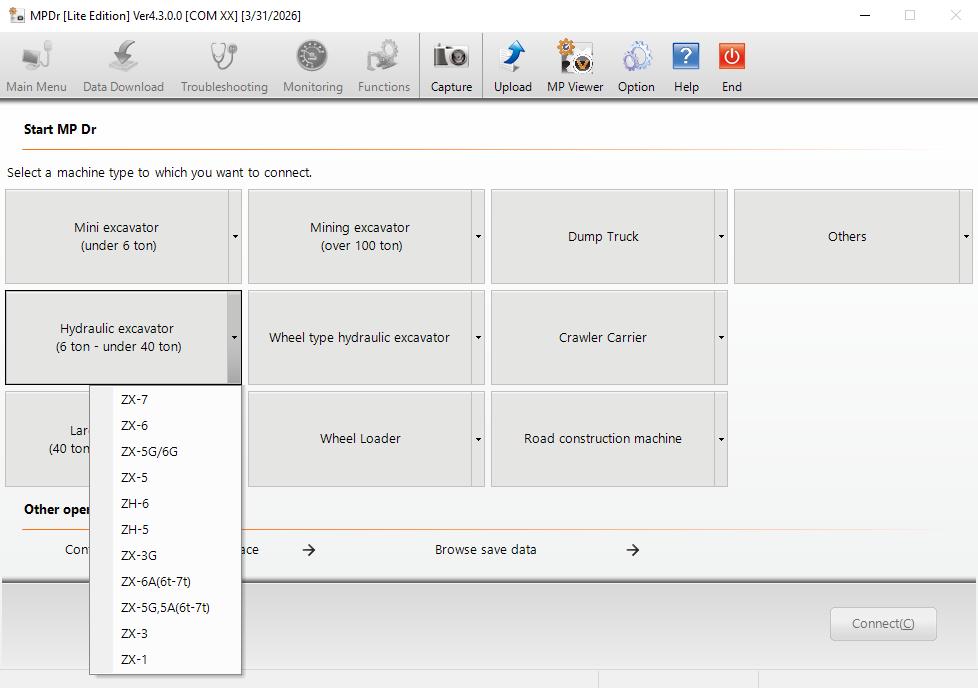
Task: Choose ZX-6 from the model list
Action: pos(165,425)
